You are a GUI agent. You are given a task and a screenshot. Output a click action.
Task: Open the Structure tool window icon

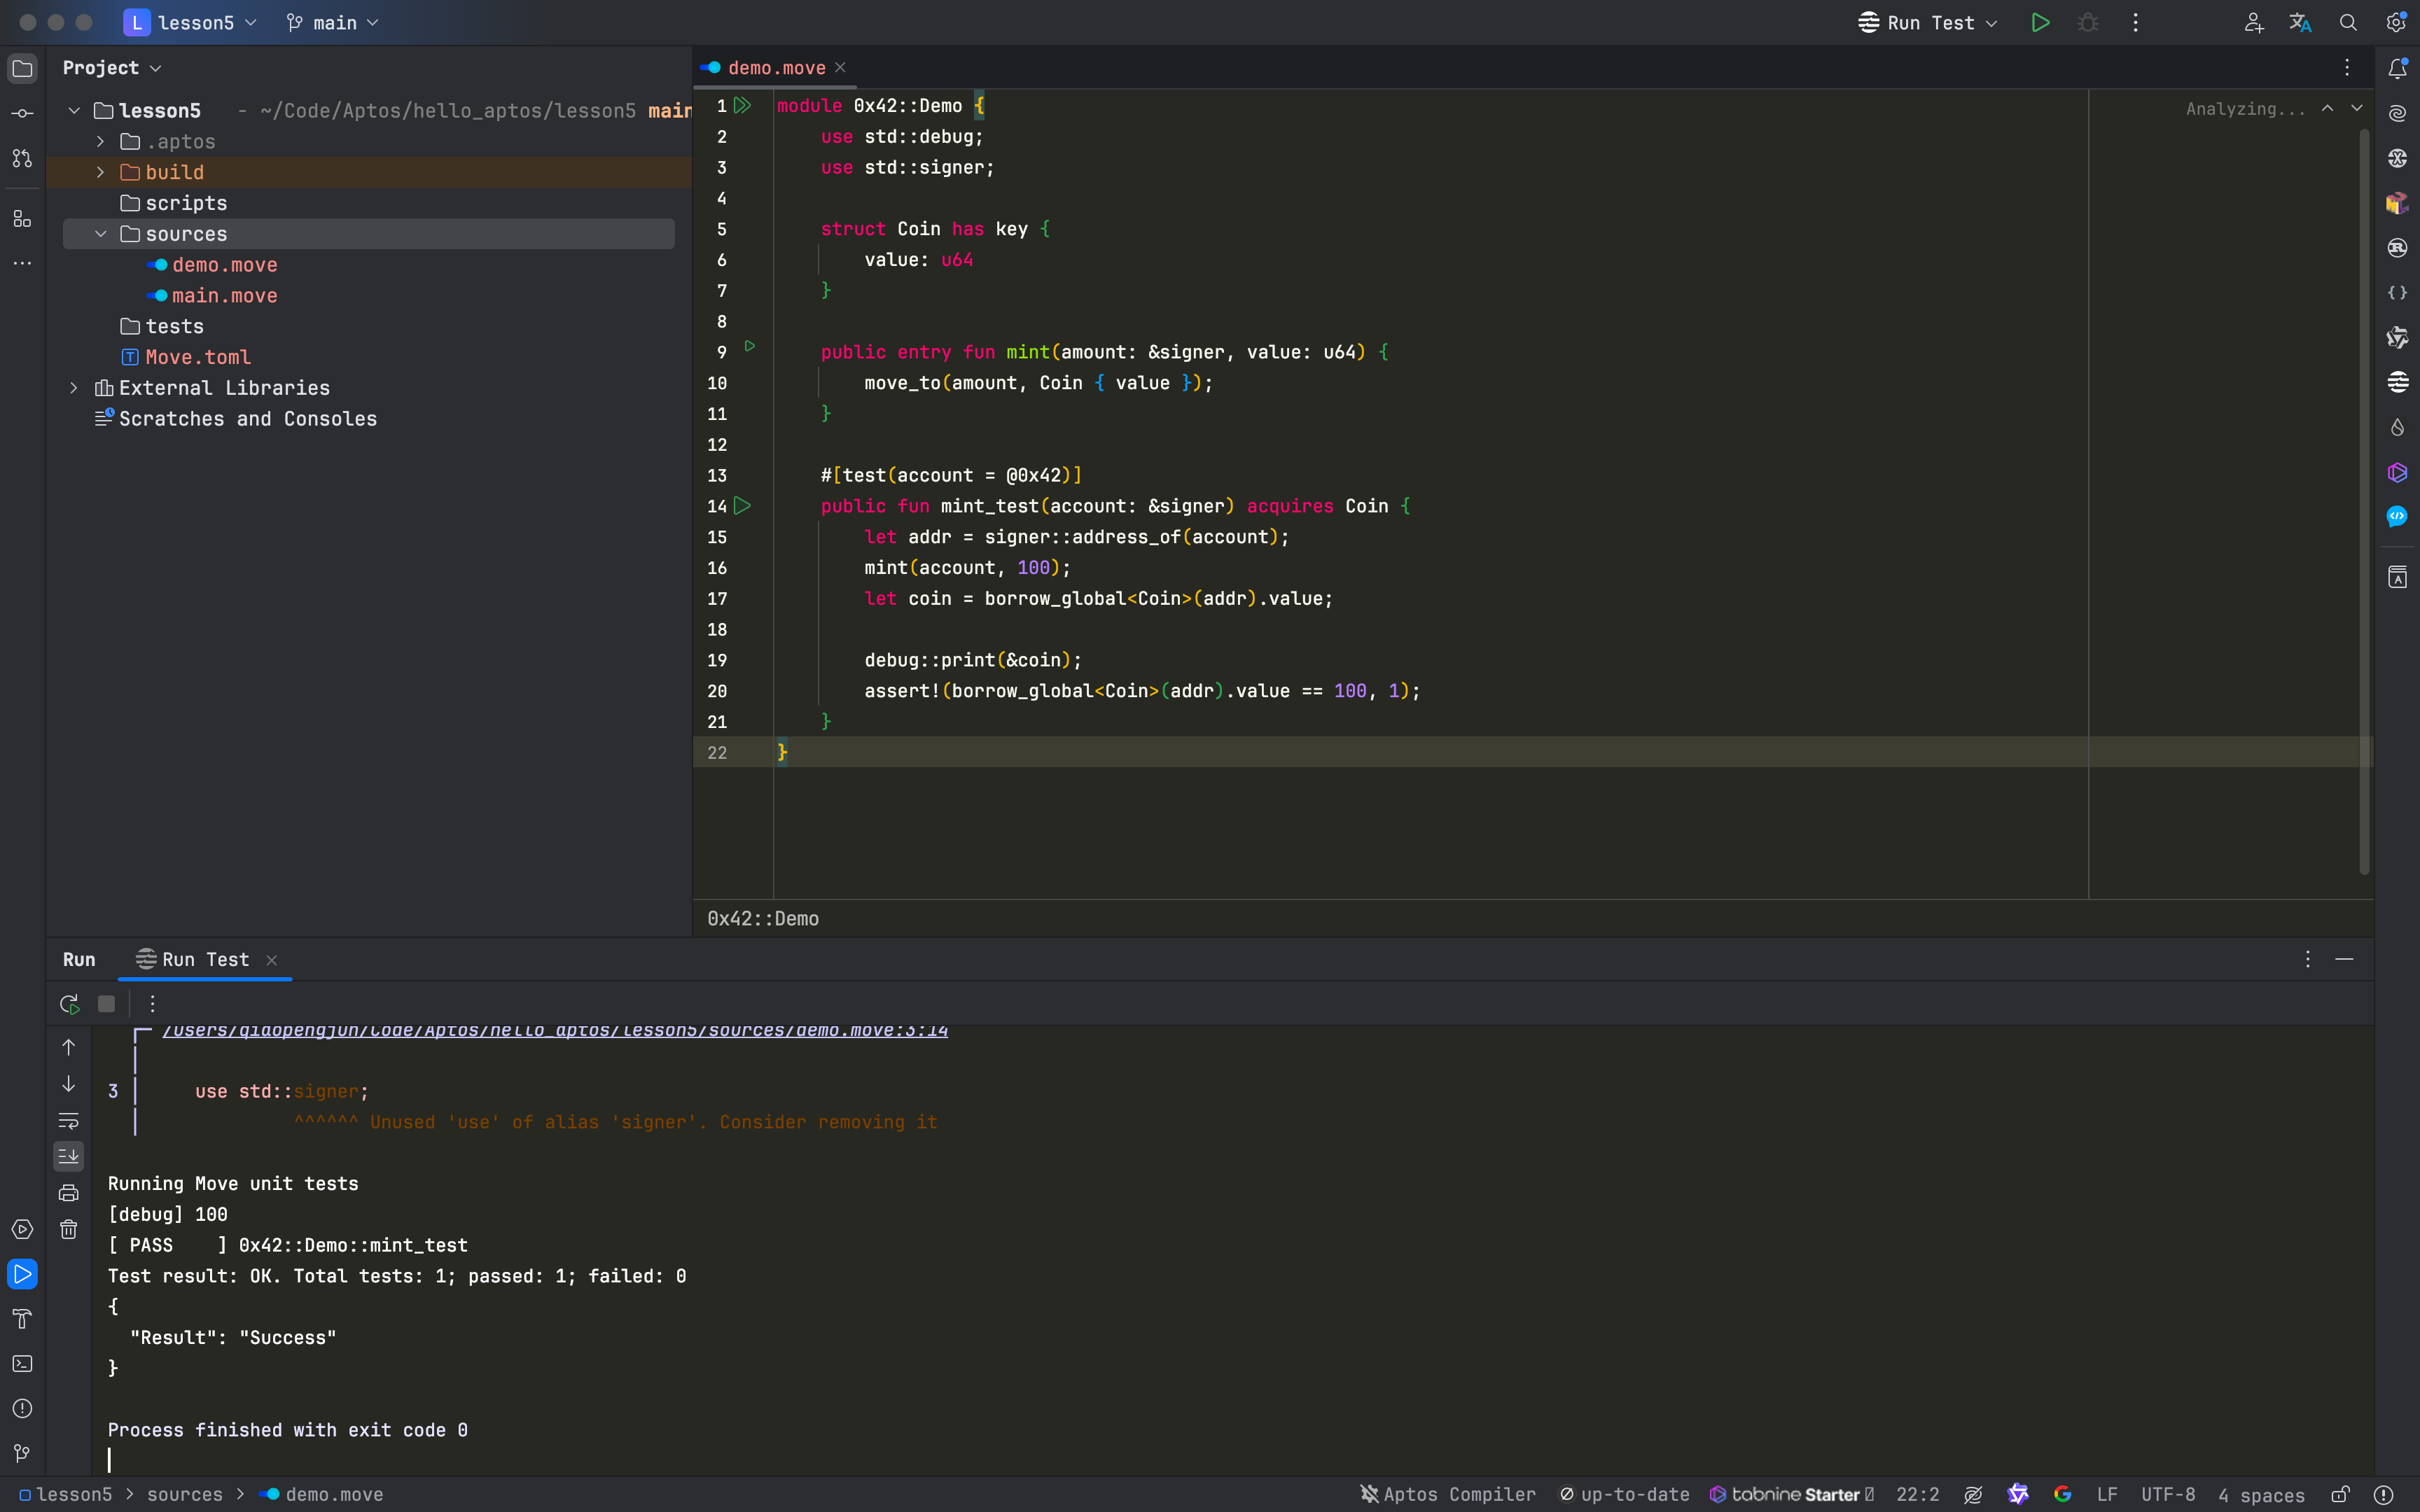[22, 218]
